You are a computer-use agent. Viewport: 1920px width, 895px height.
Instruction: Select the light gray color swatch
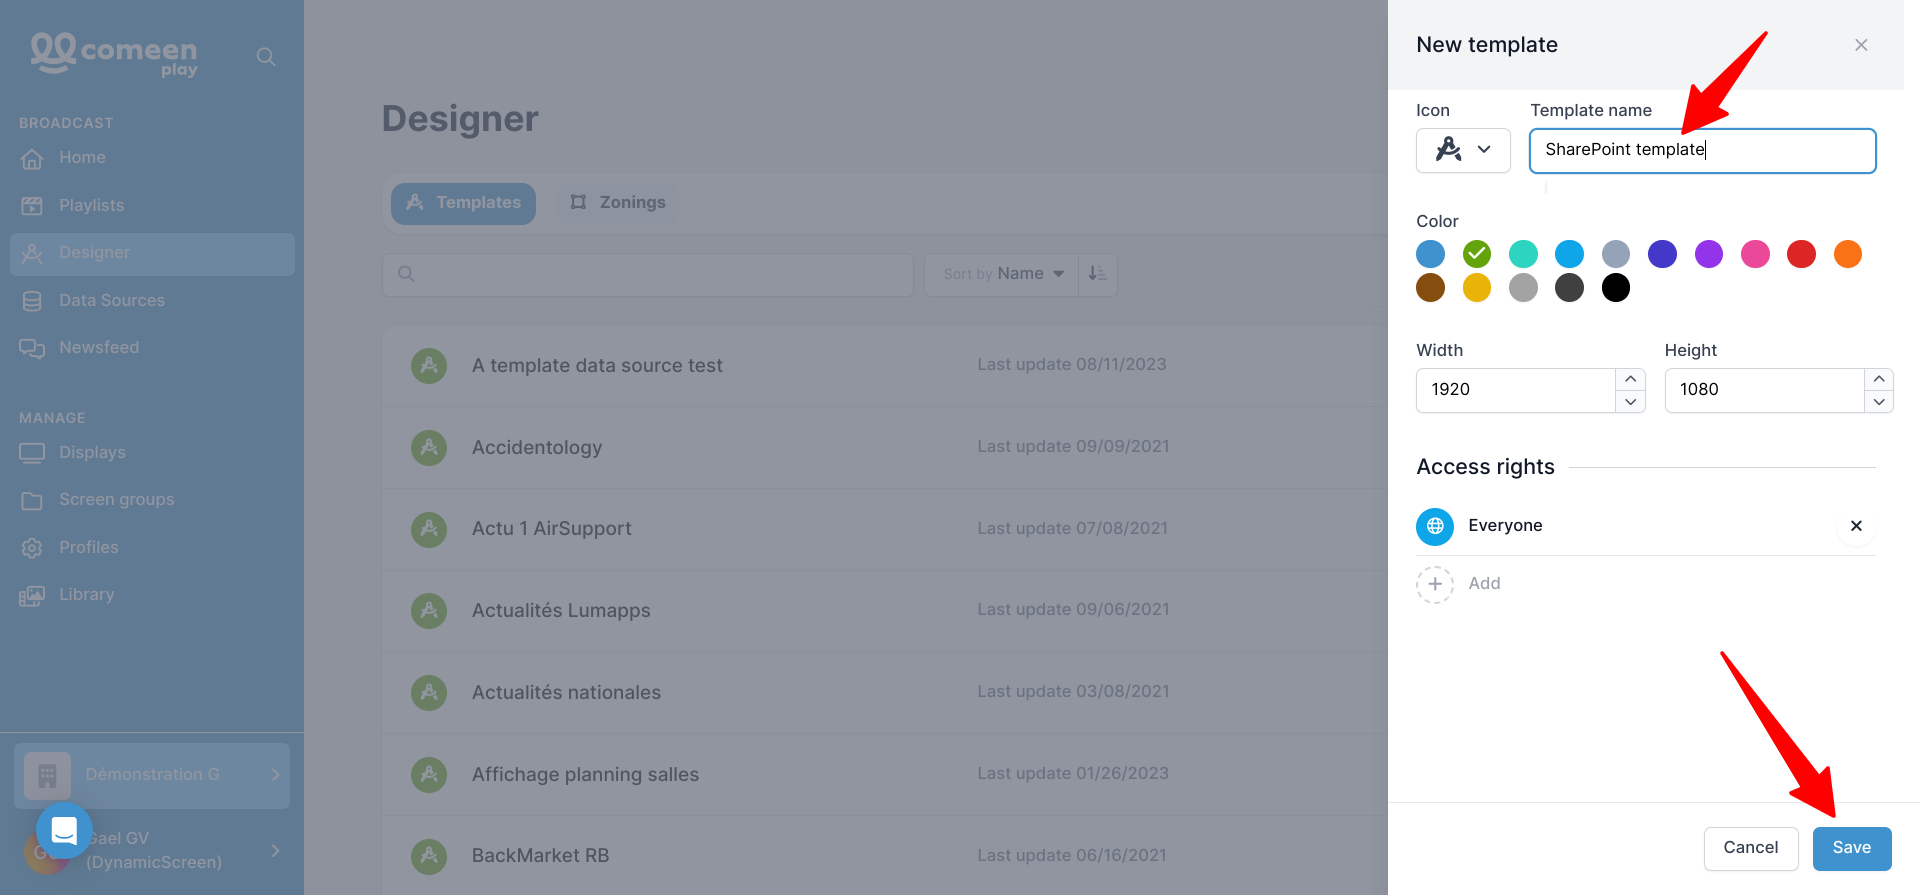click(1523, 288)
